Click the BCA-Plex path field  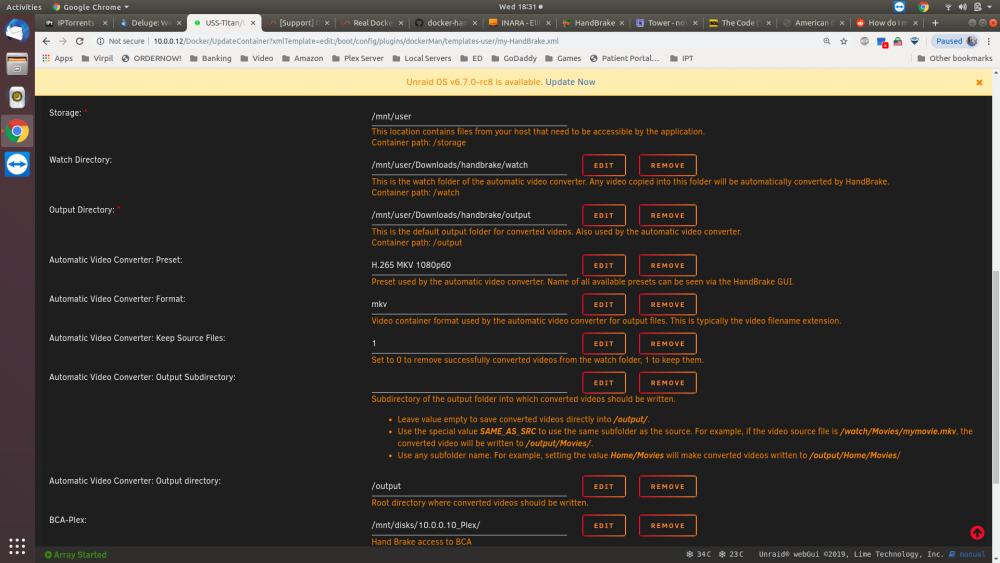[469, 525]
